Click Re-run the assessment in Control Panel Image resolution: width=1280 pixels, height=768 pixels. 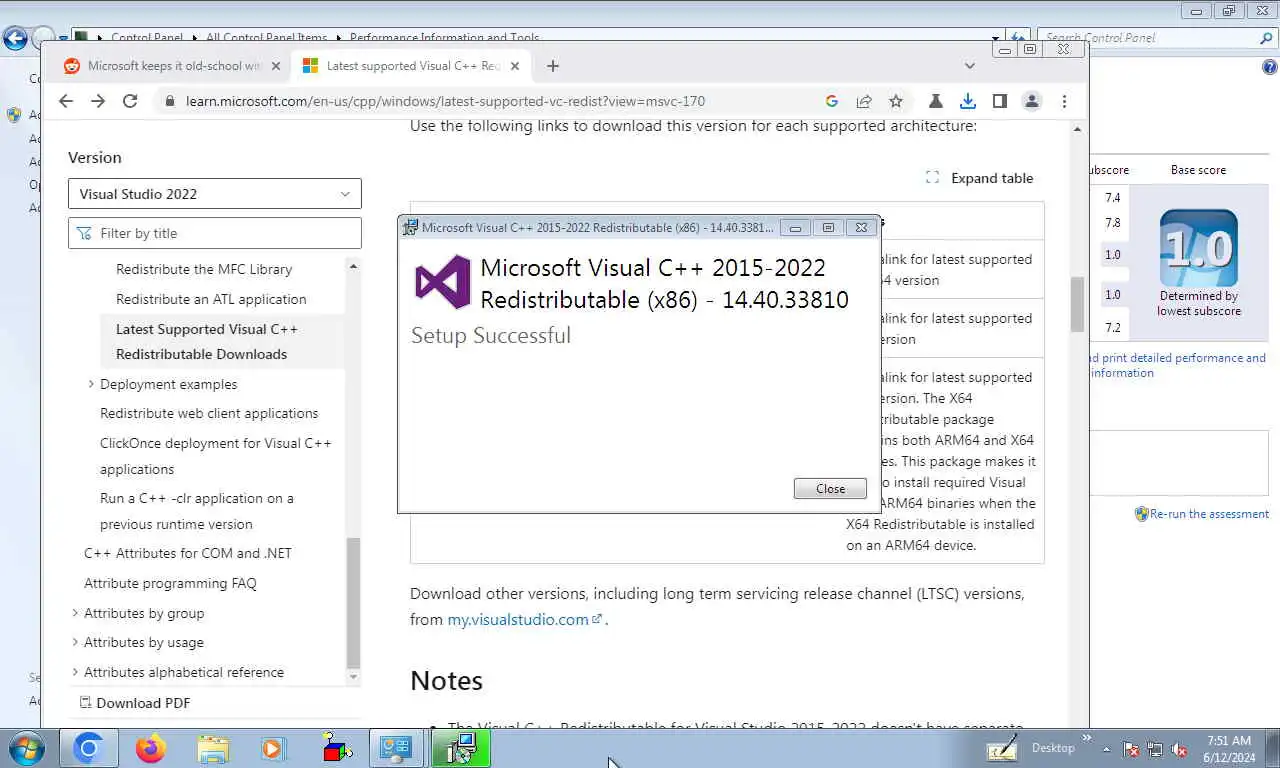coord(1209,514)
